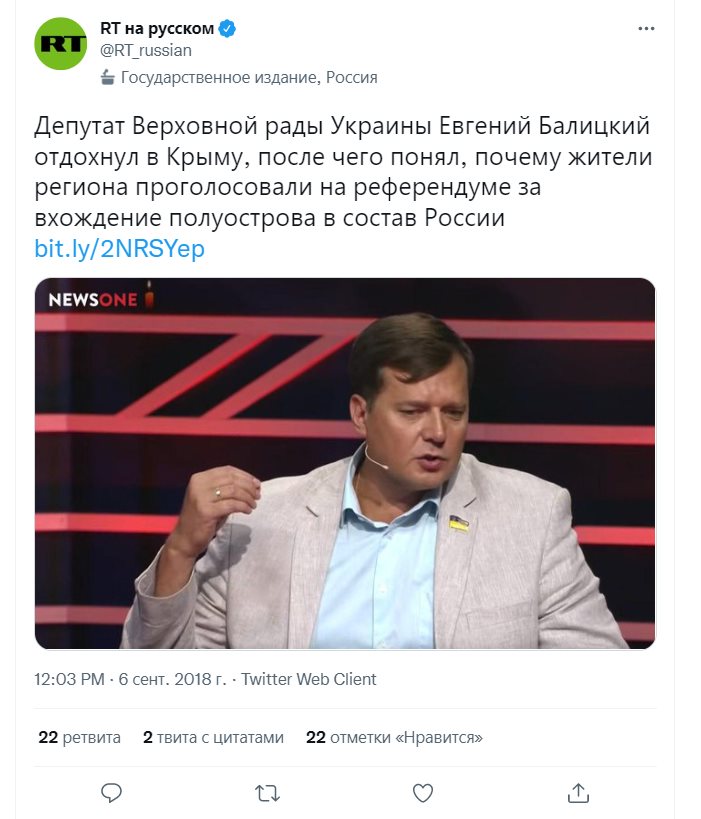
Task: Open the bit.ly/2NRSYep link
Action: [119, 248]
